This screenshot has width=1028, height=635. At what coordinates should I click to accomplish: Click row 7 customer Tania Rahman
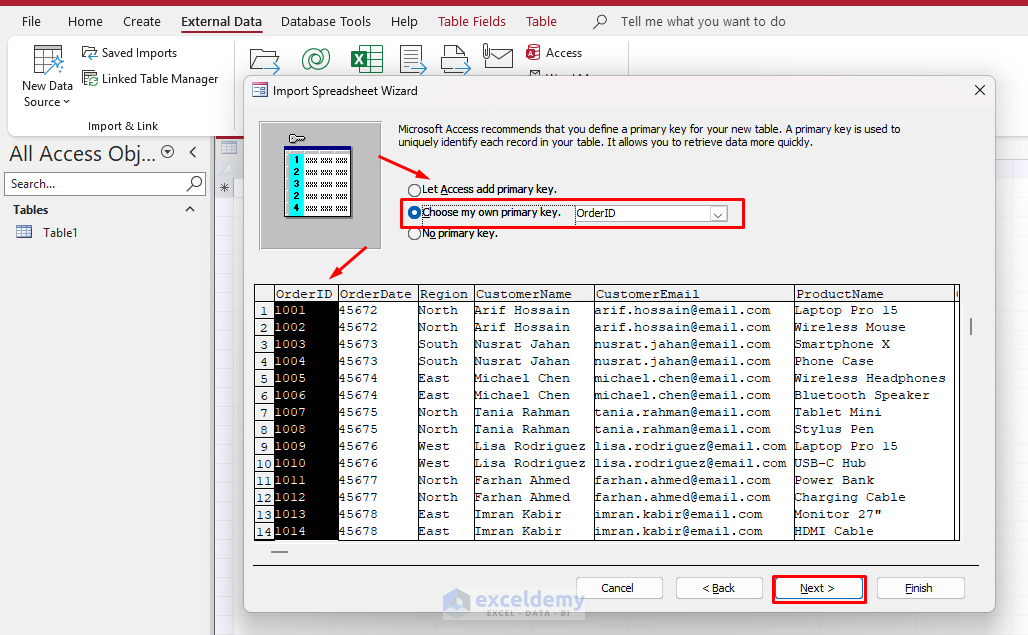[534, 412]
